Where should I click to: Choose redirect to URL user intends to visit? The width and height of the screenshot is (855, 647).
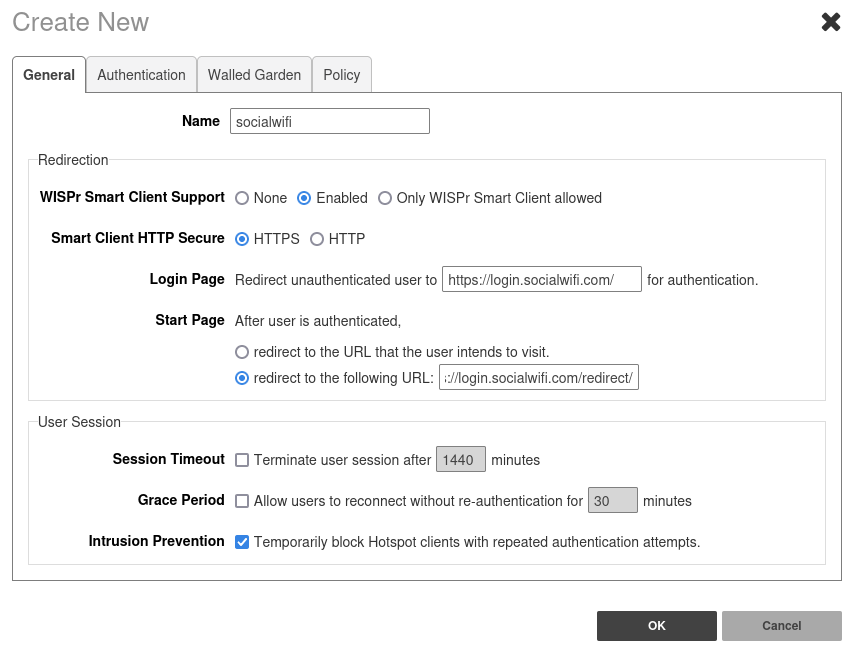point(242,352)
